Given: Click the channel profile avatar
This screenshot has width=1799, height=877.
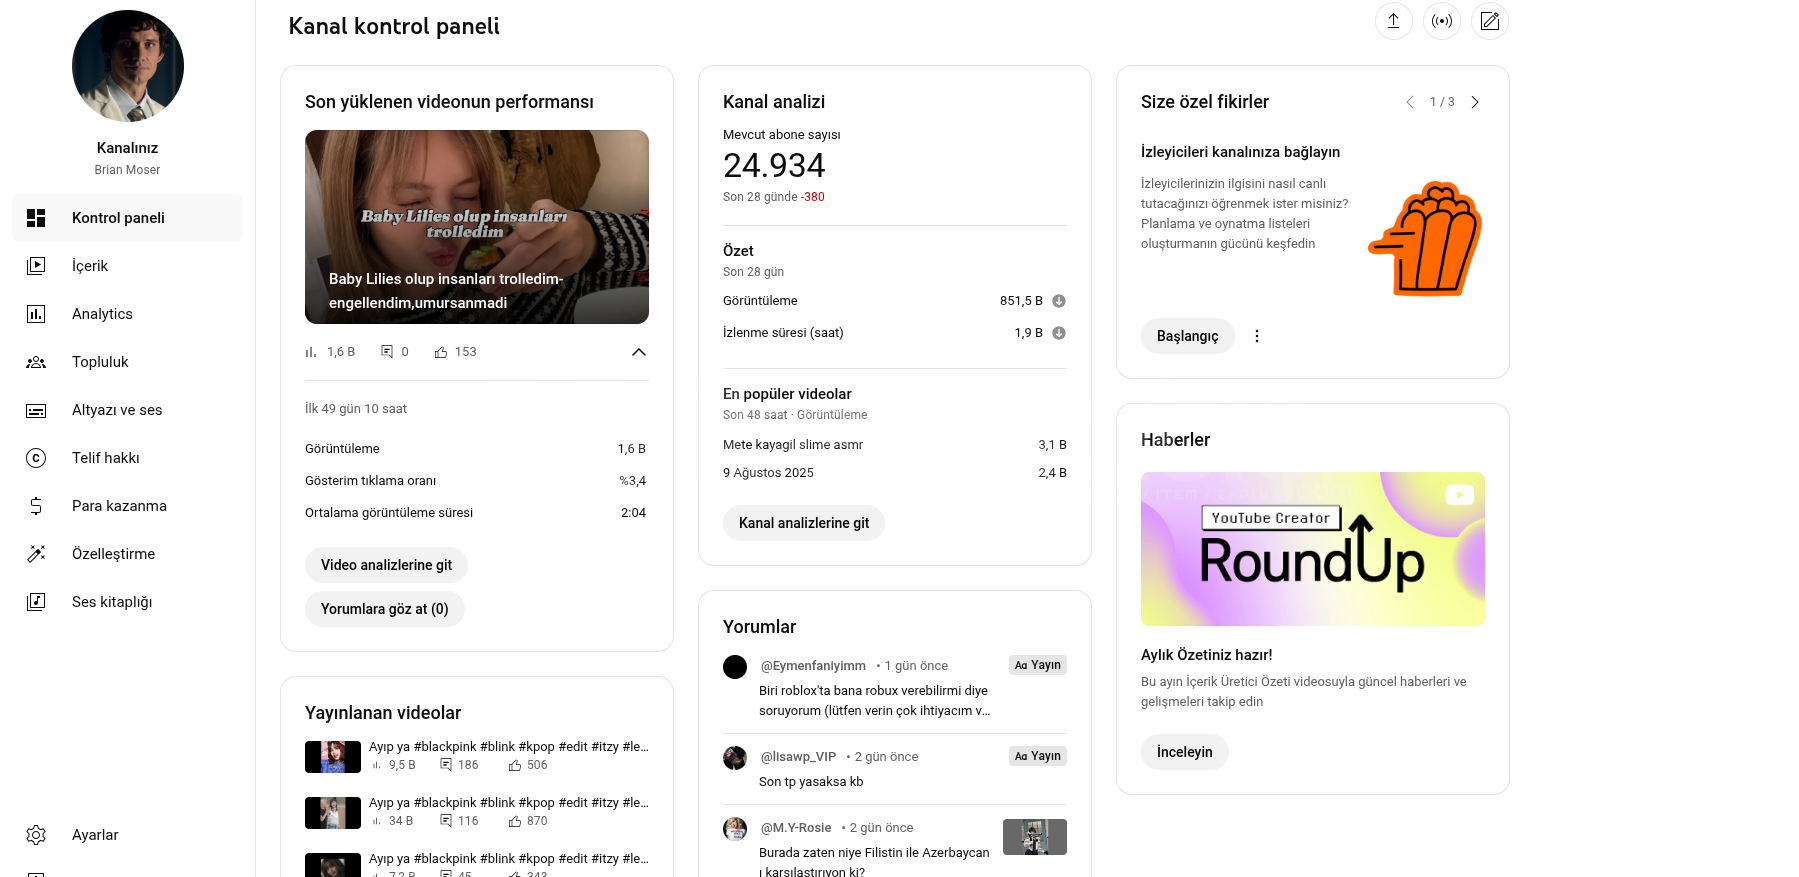Looking at the screenshot, I should click(x=128, y=66).
